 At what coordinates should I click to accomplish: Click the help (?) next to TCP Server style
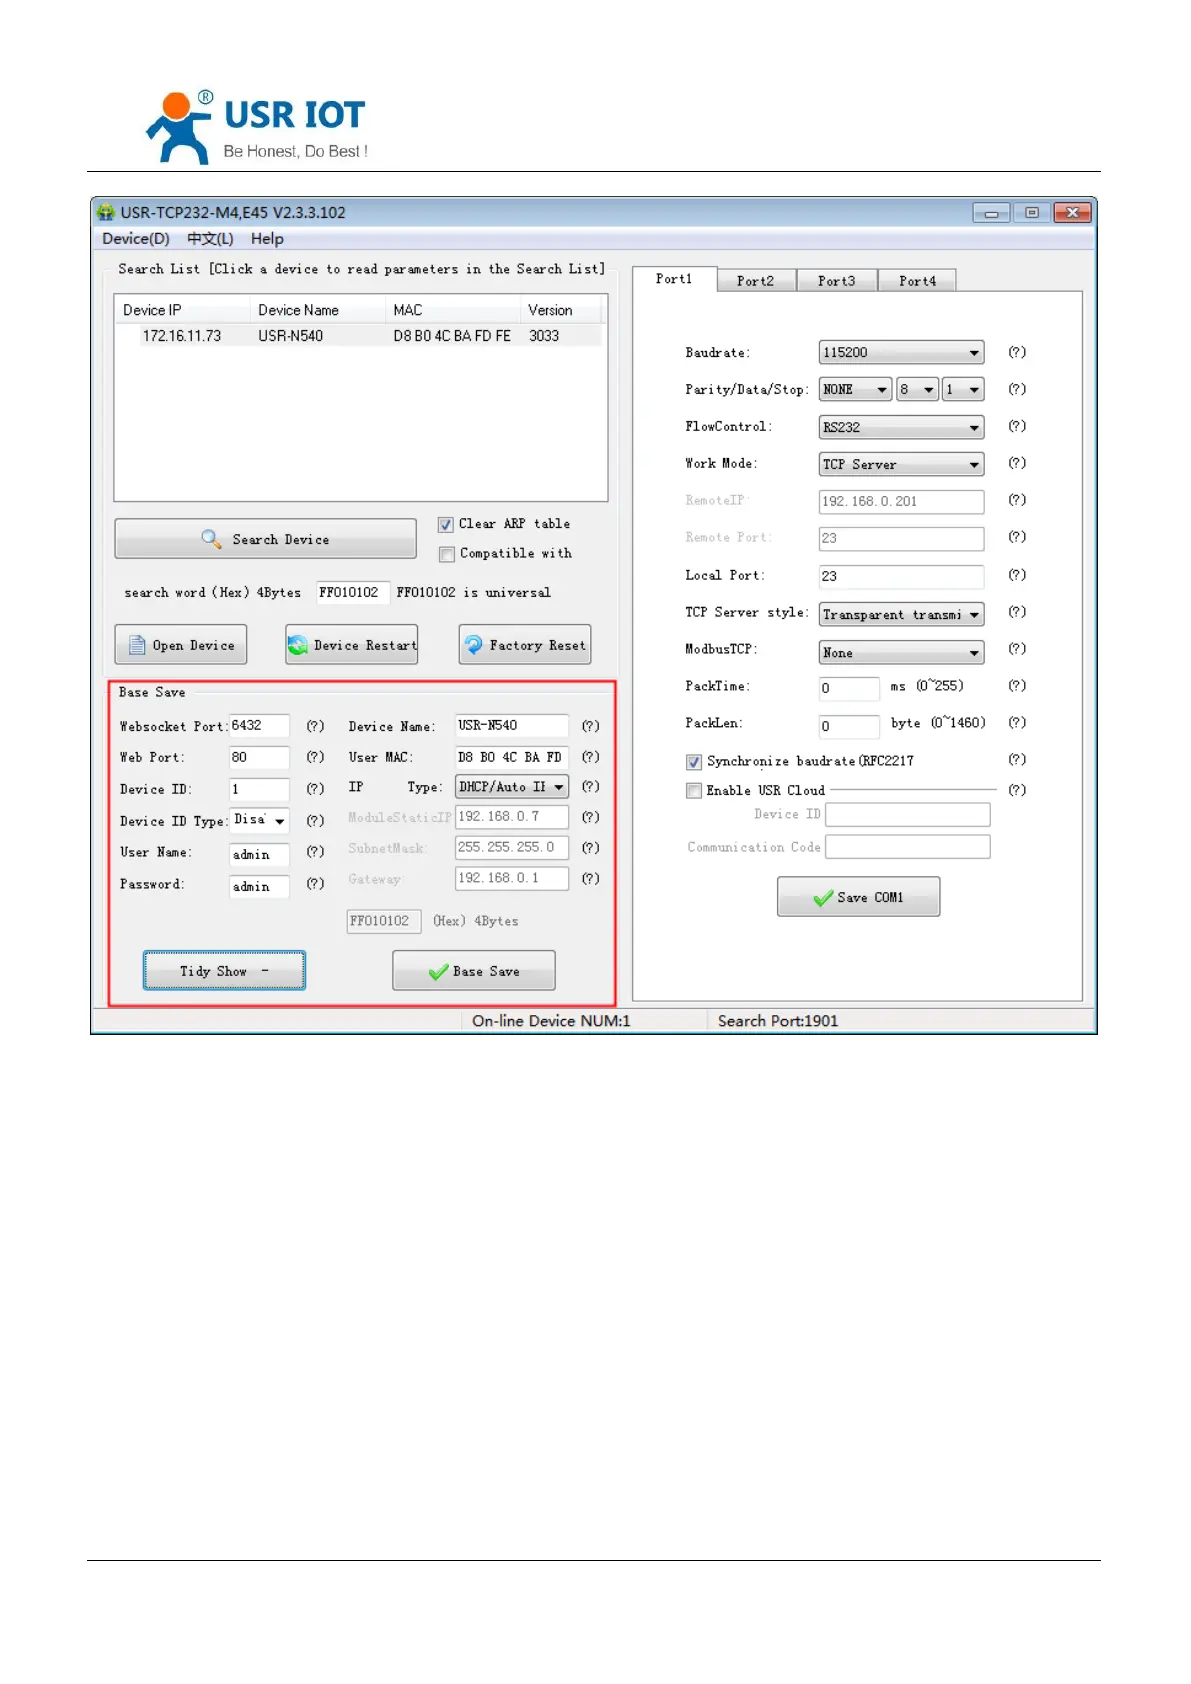1017,612
